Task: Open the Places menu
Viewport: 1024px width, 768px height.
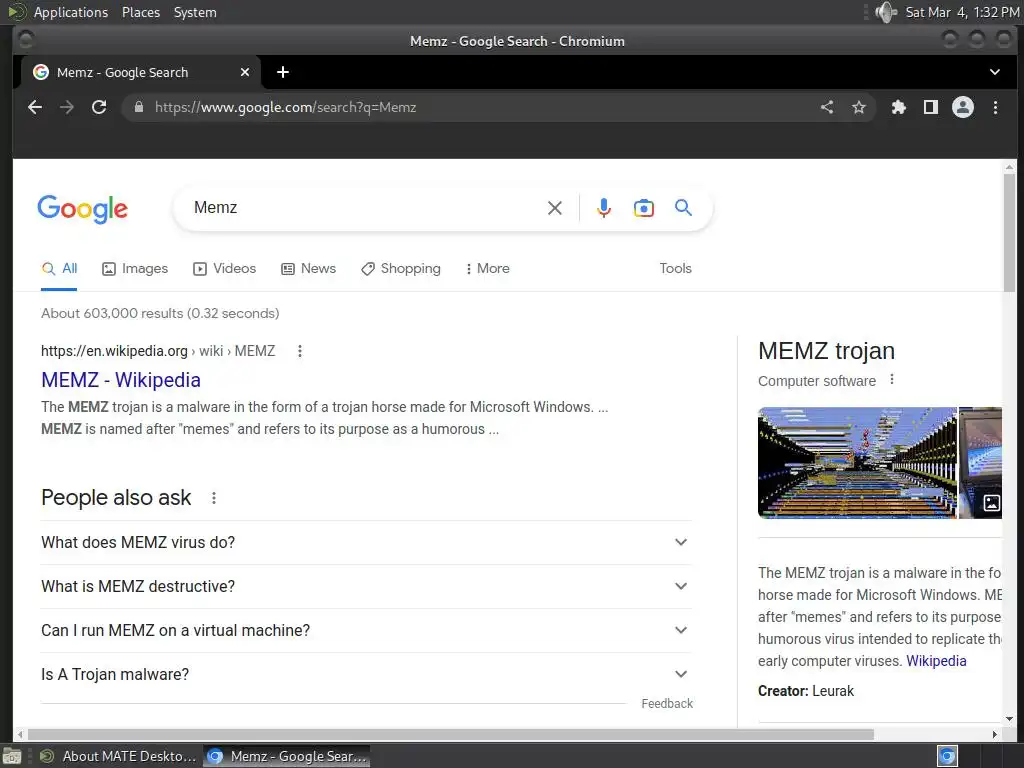Action: (140, 12)
